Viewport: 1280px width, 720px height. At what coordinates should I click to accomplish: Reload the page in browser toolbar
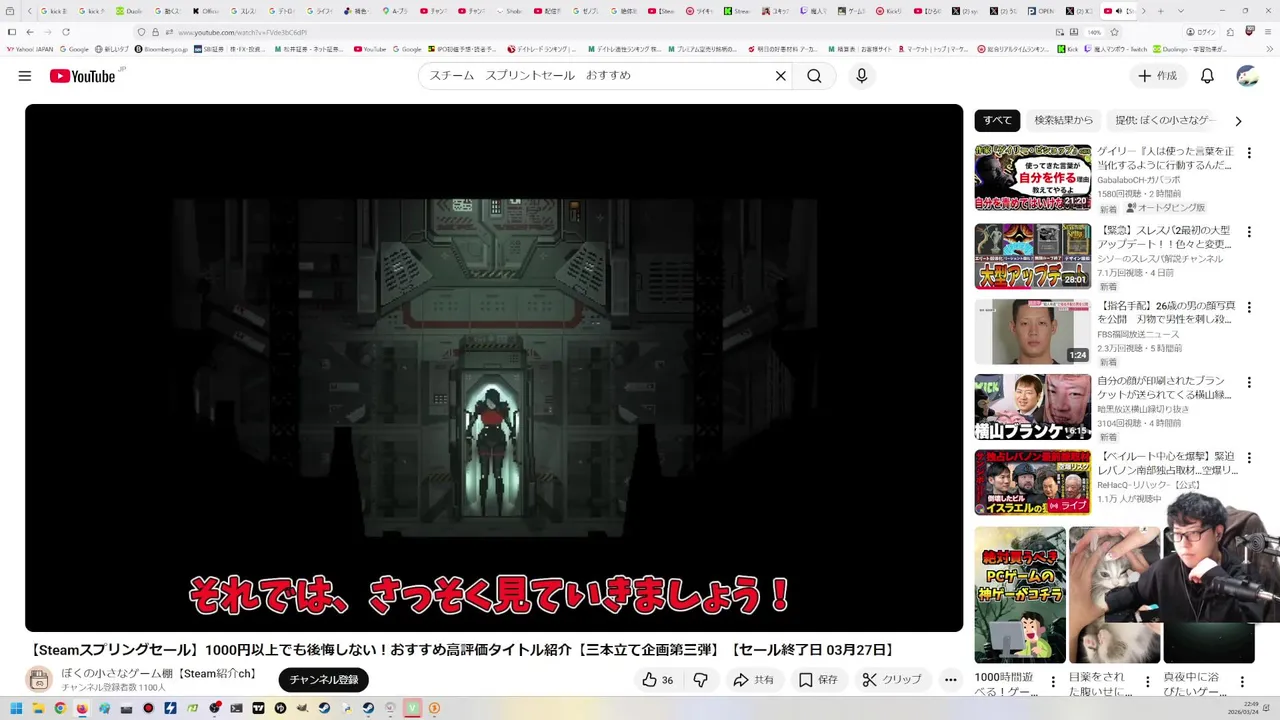click(x=66, y=32)
